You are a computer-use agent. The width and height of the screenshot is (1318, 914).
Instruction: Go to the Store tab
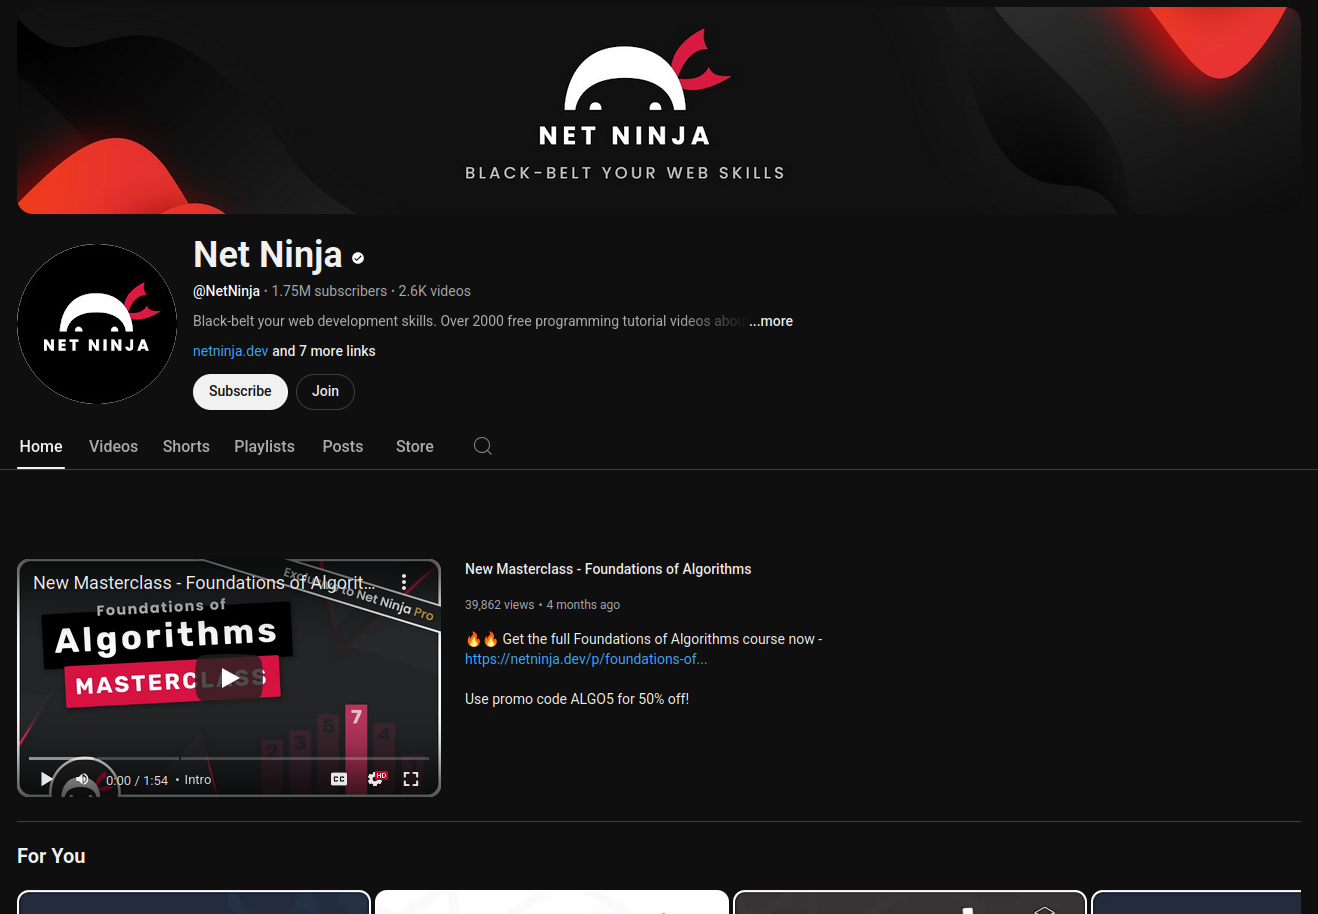tap(415, 446)
